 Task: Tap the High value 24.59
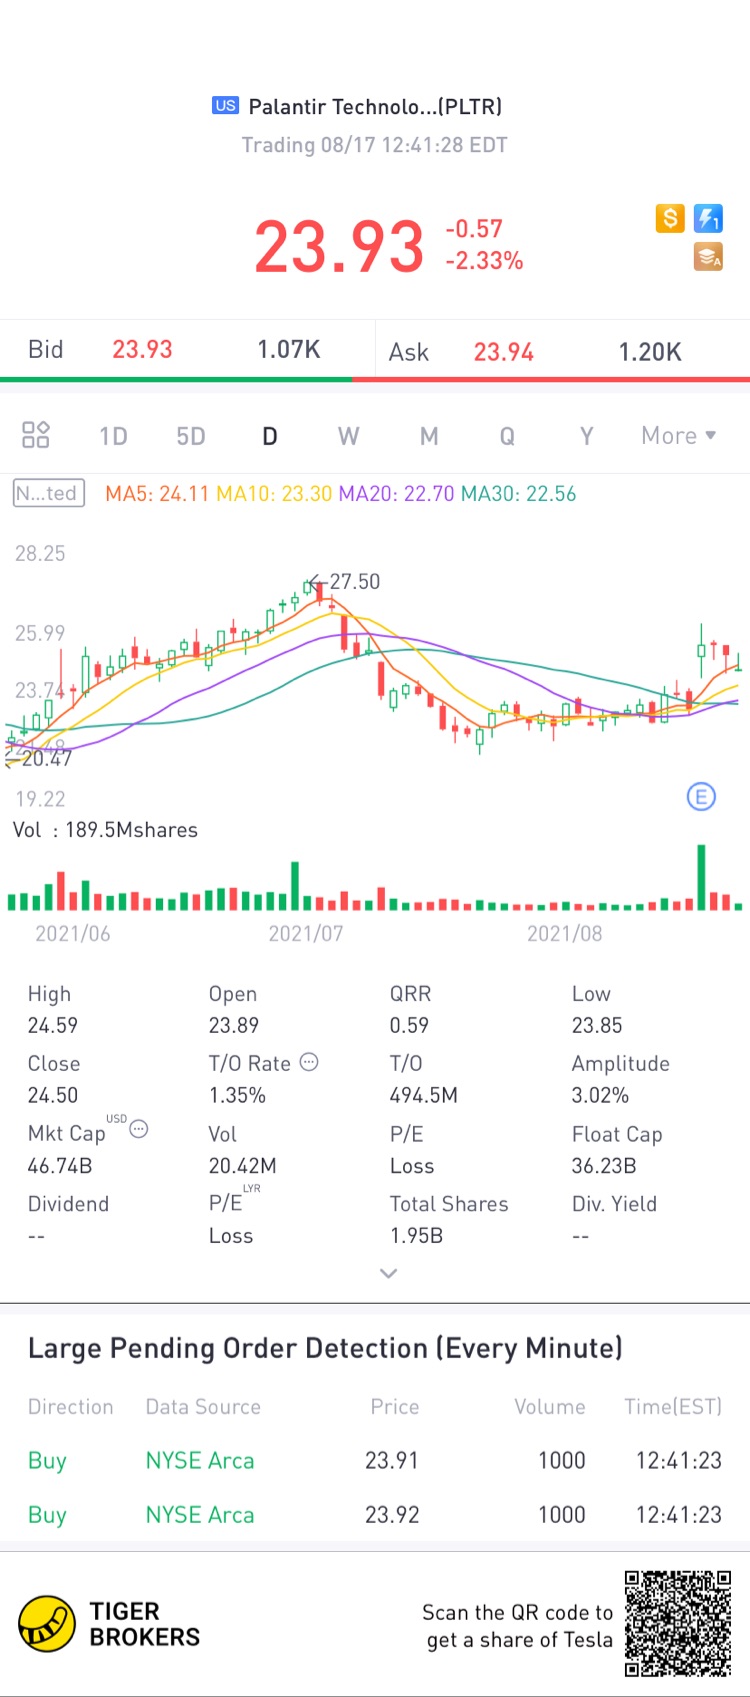point(53,1025)
